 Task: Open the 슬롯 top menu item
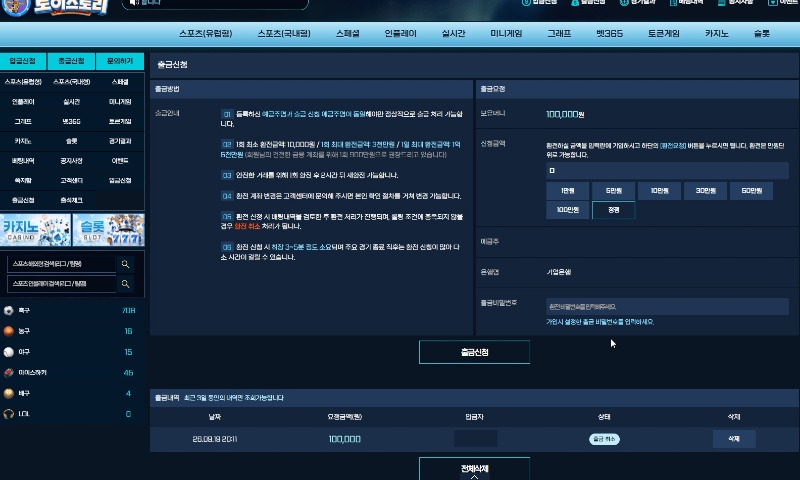(x=762, y=34)
